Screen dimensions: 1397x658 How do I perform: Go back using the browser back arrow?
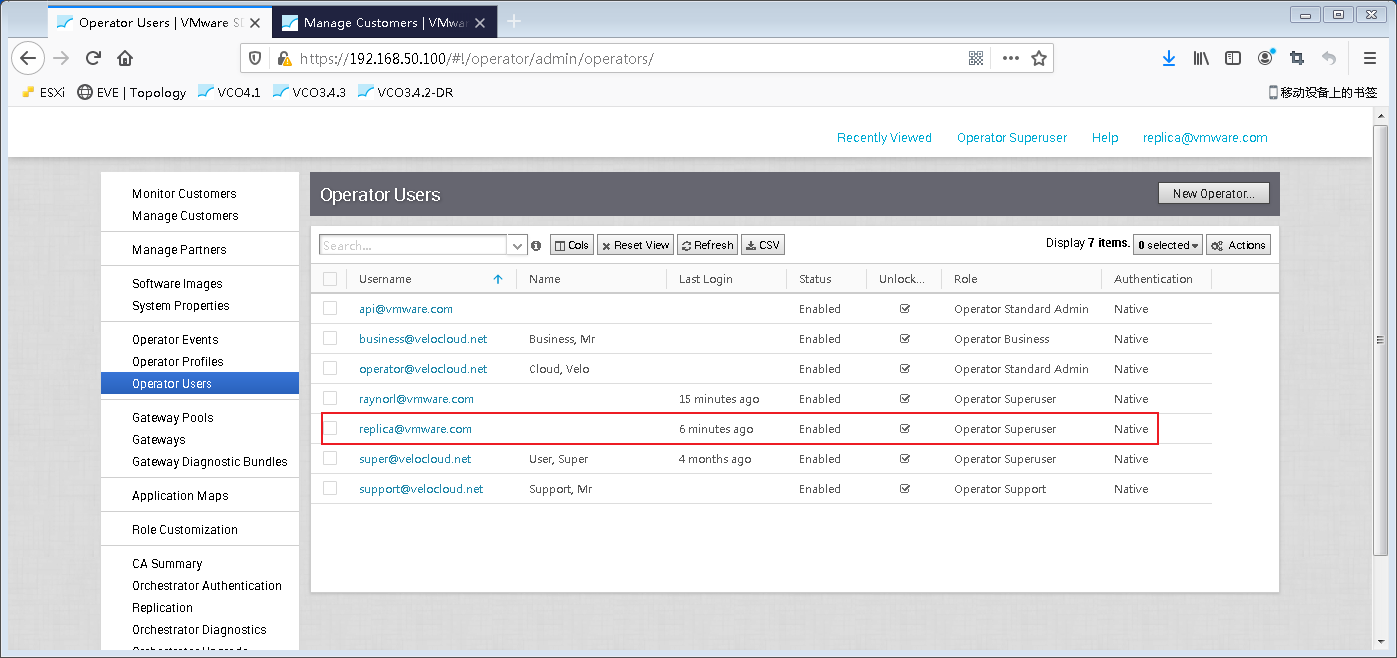click(x=28, y=58)
